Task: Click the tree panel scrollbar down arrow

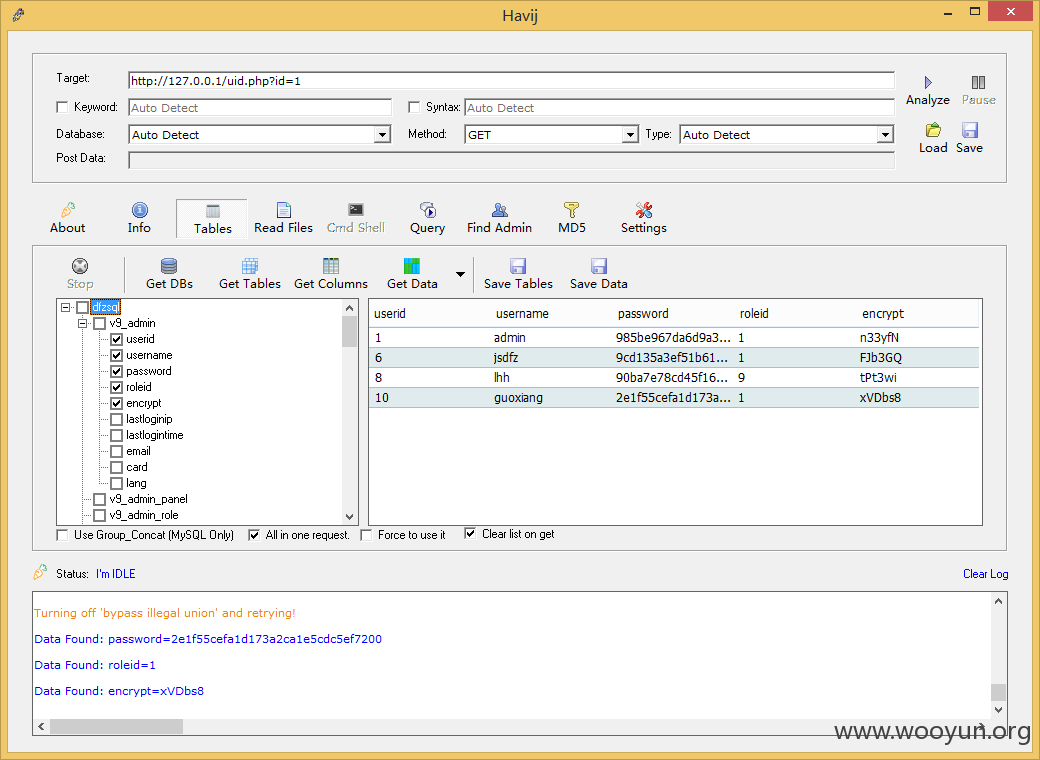Action: tap(350, 517)
